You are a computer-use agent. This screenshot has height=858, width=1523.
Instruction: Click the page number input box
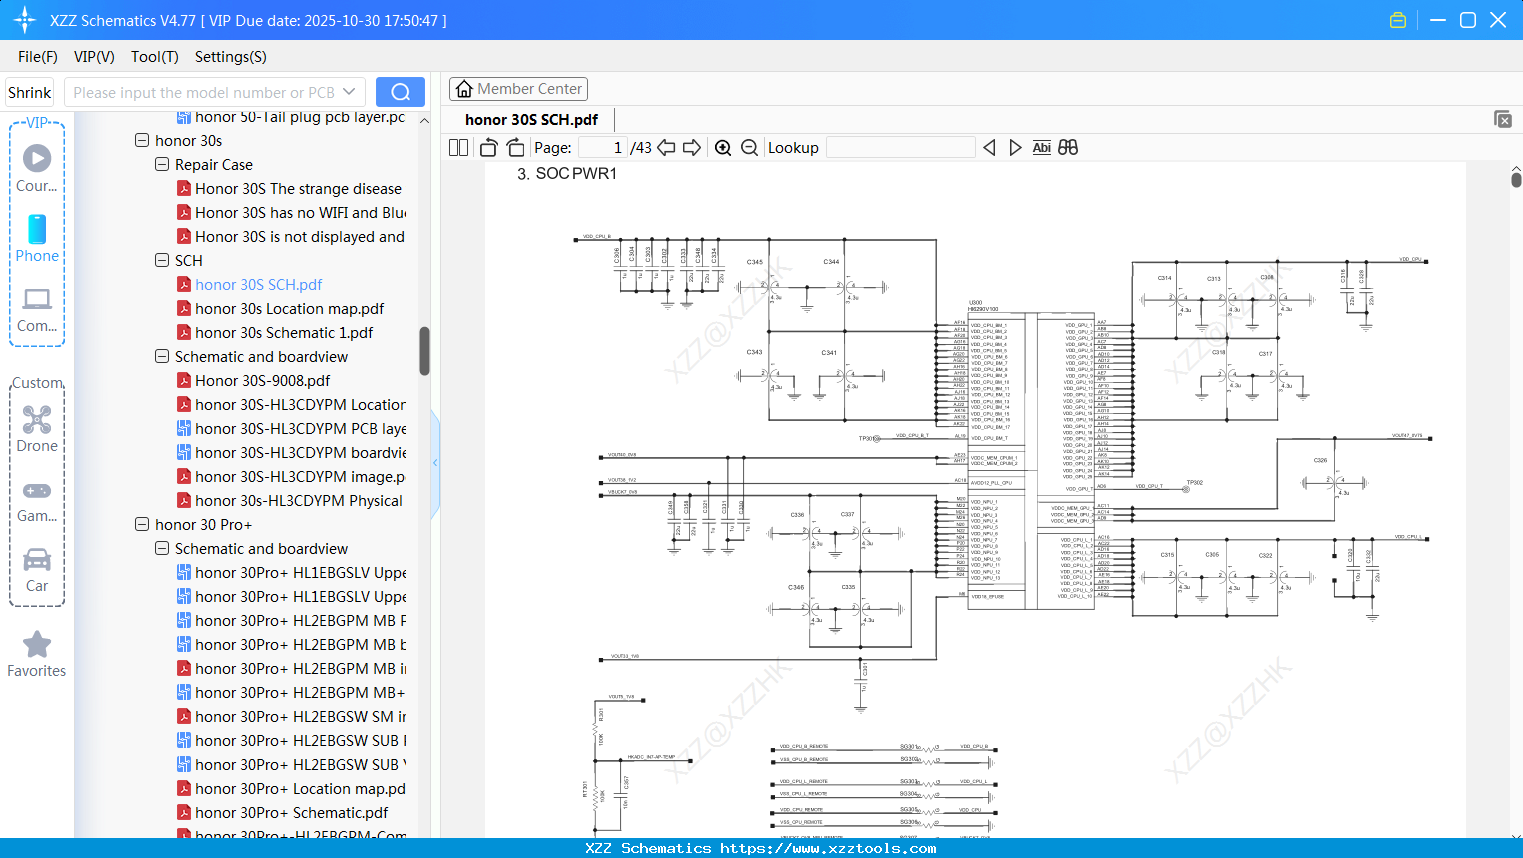(603, 148)
